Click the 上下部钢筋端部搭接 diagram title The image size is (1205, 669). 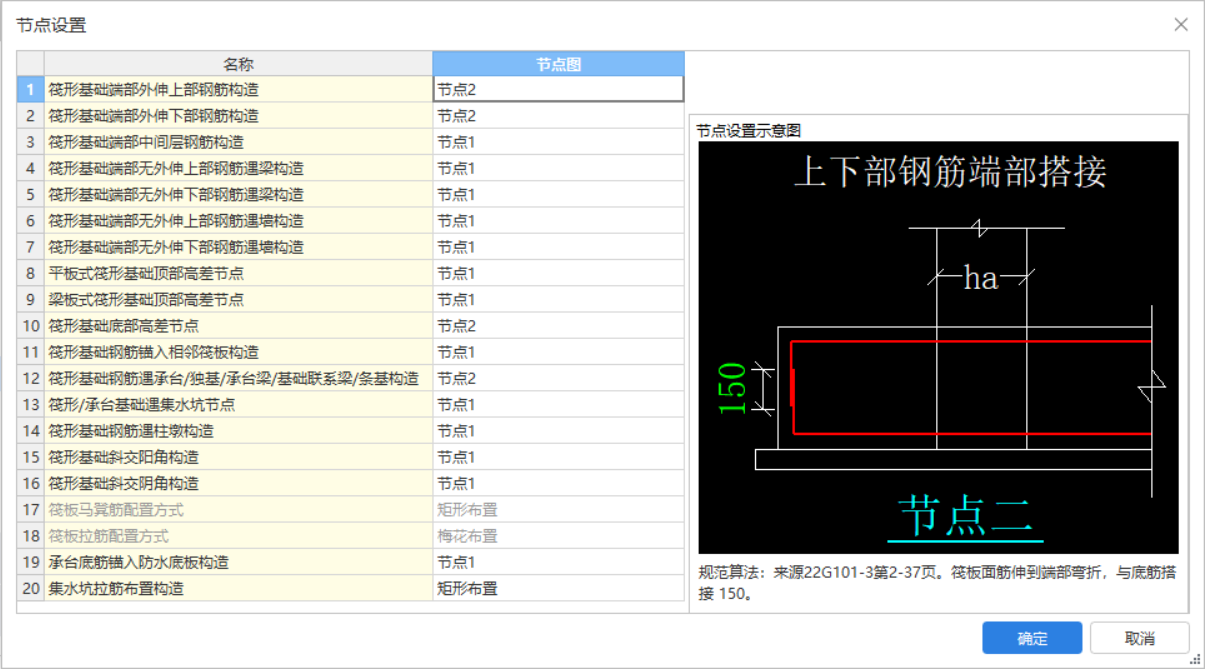(x=951, y=172)
